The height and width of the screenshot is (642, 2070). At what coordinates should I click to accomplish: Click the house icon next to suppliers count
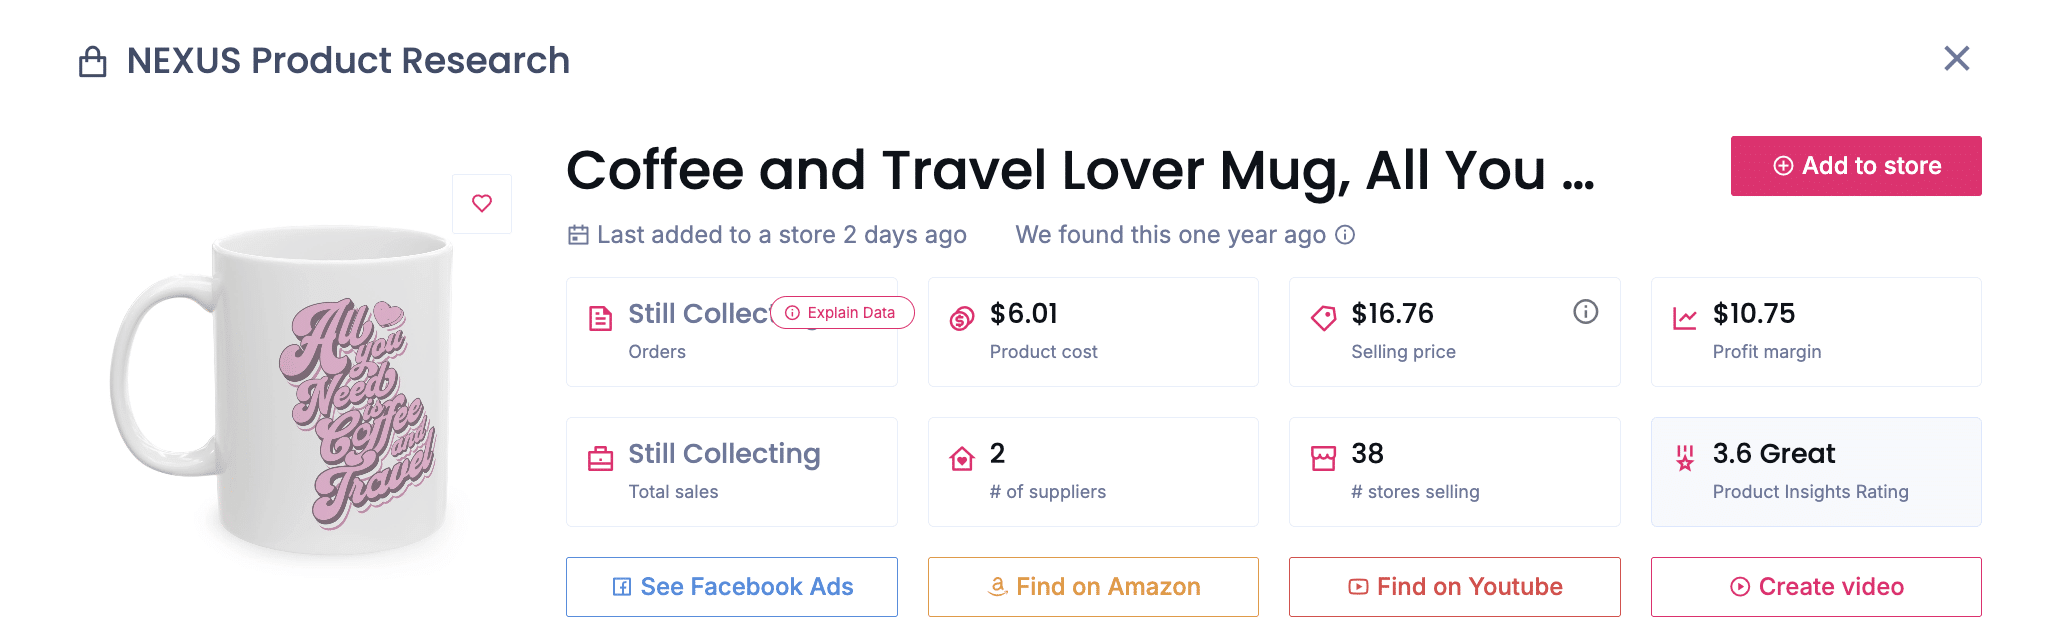coord(962,457)
